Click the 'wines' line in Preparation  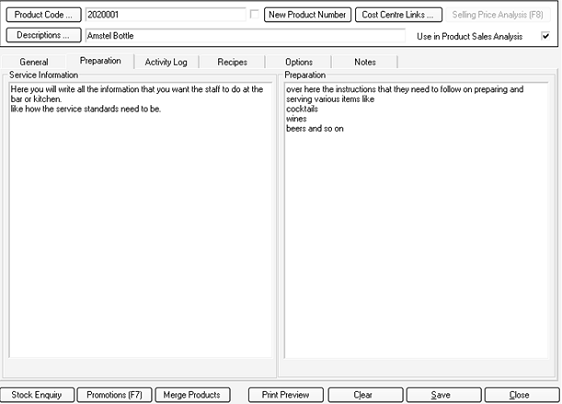coord(296,119)
